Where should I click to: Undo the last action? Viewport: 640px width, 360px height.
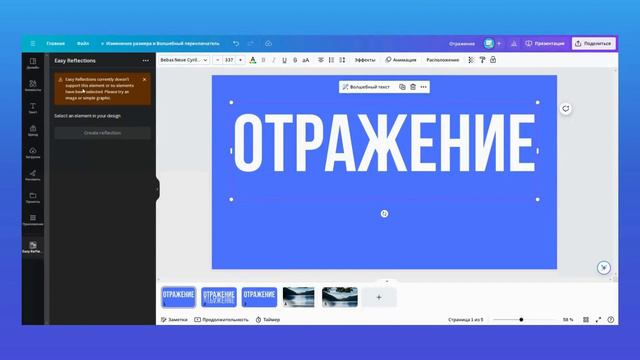click(x=236, y=43)
